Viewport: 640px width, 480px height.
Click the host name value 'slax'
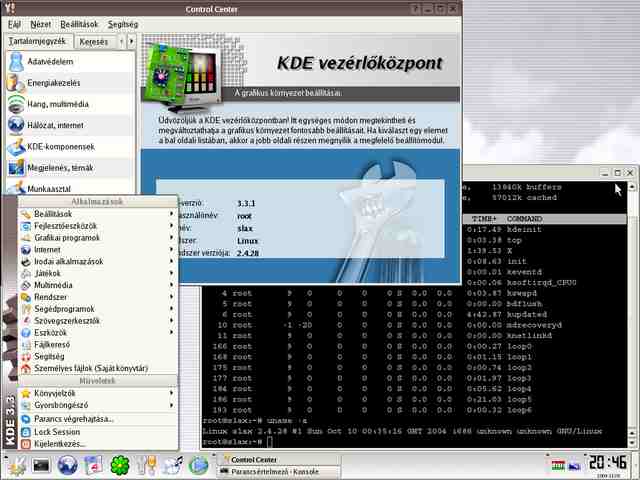coord(245,229)
